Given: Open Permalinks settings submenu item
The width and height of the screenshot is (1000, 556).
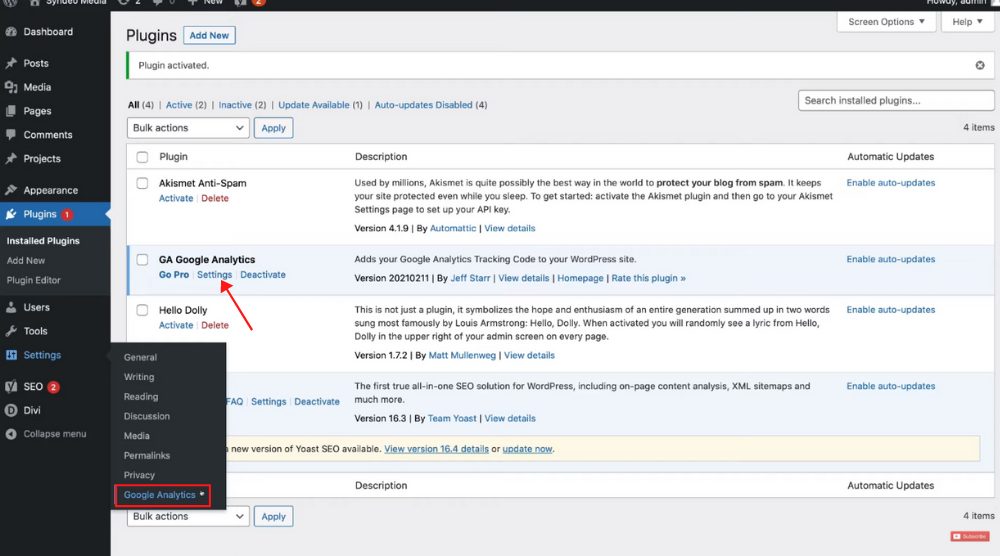Looking at the screenshot, I should click(x=147, y=455).
